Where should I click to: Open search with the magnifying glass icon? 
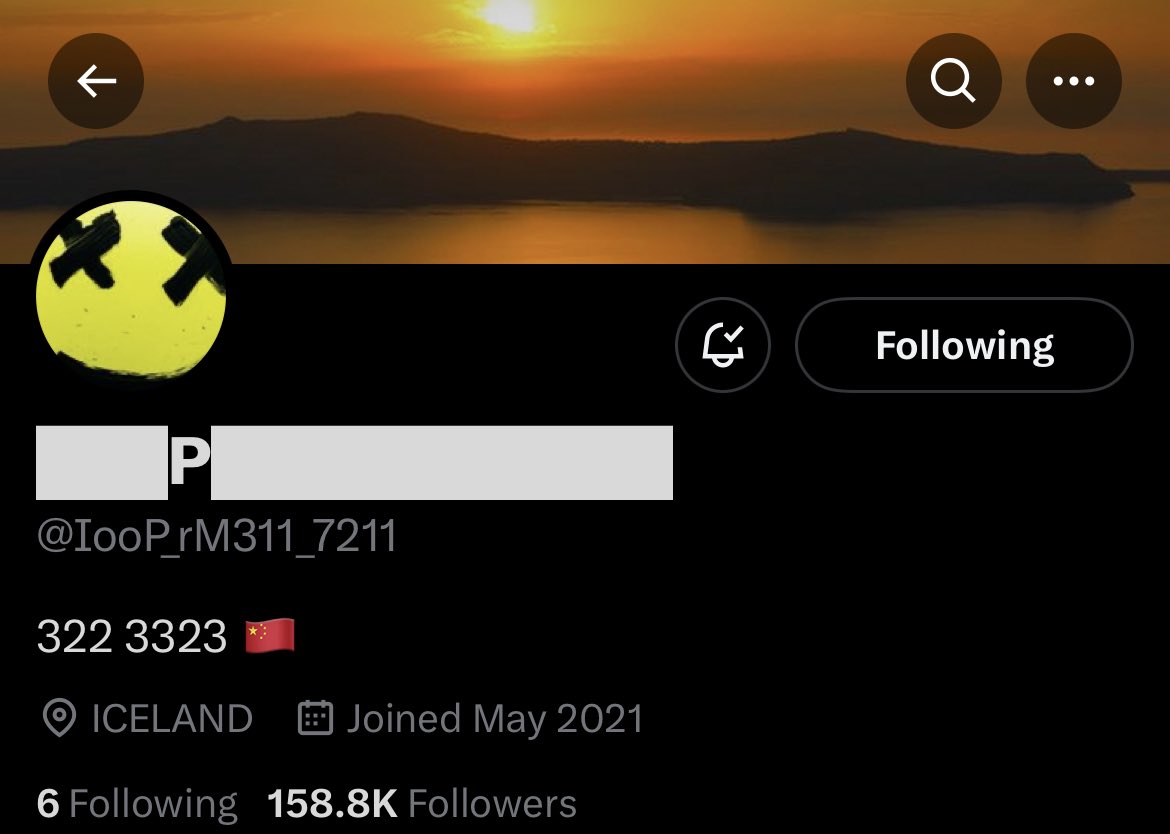954,81
